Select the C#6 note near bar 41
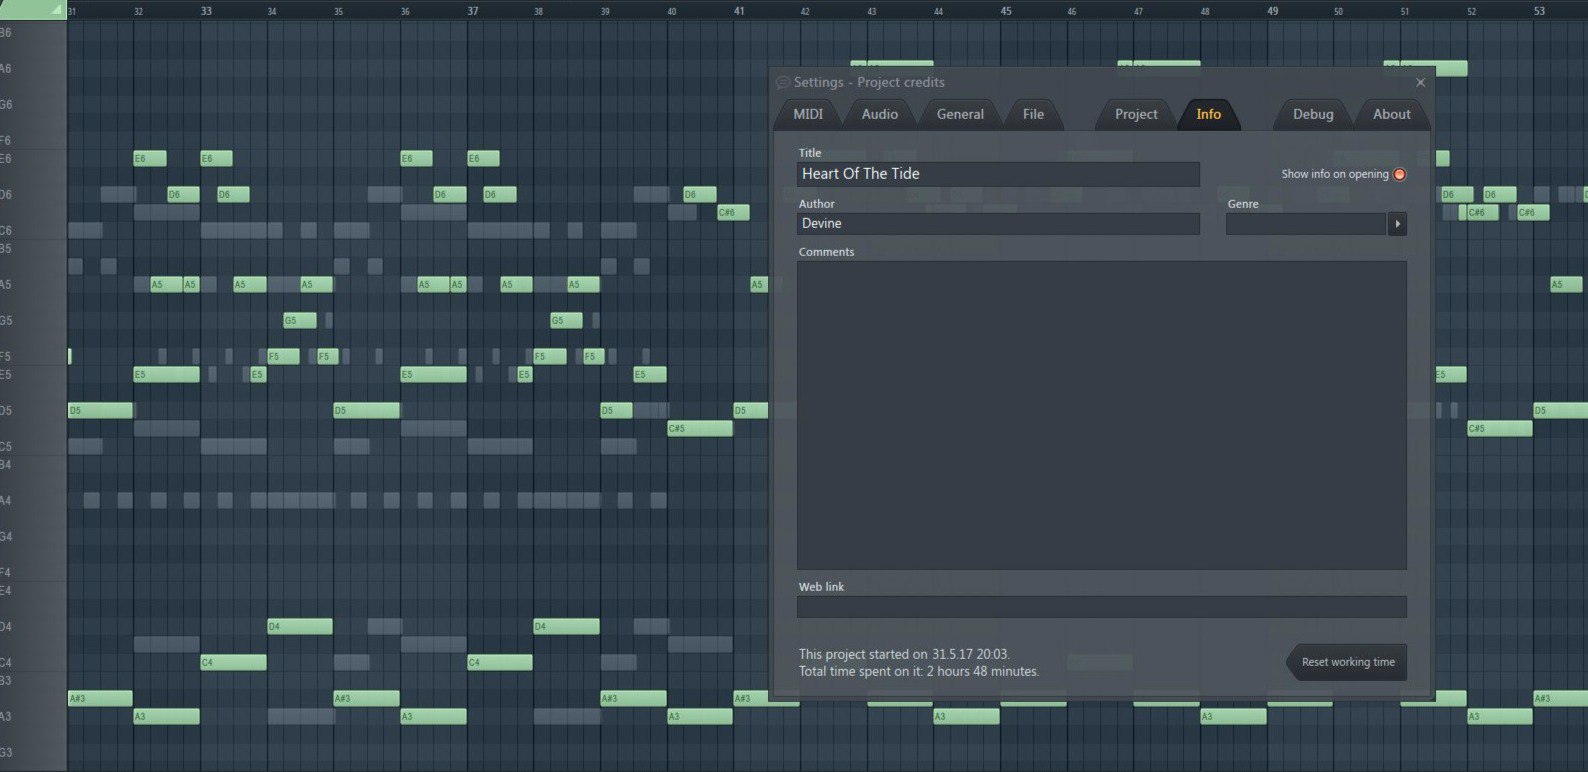The image size is (1588, 772). click(x=733, y=212)
